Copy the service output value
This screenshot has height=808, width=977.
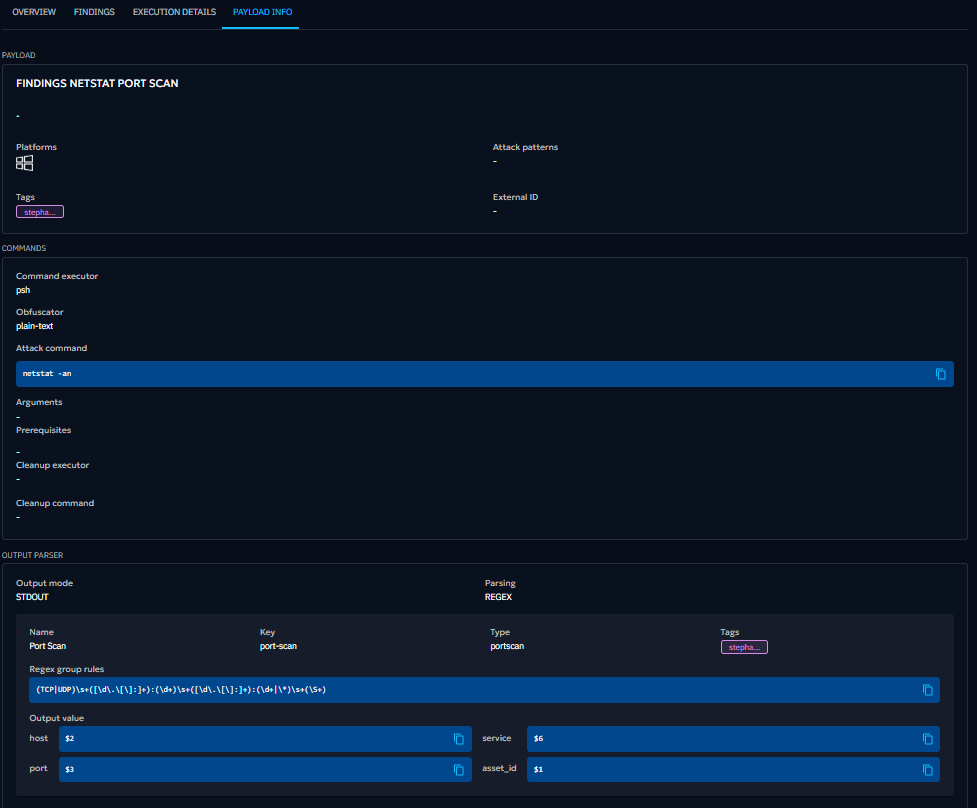[927, 739]
